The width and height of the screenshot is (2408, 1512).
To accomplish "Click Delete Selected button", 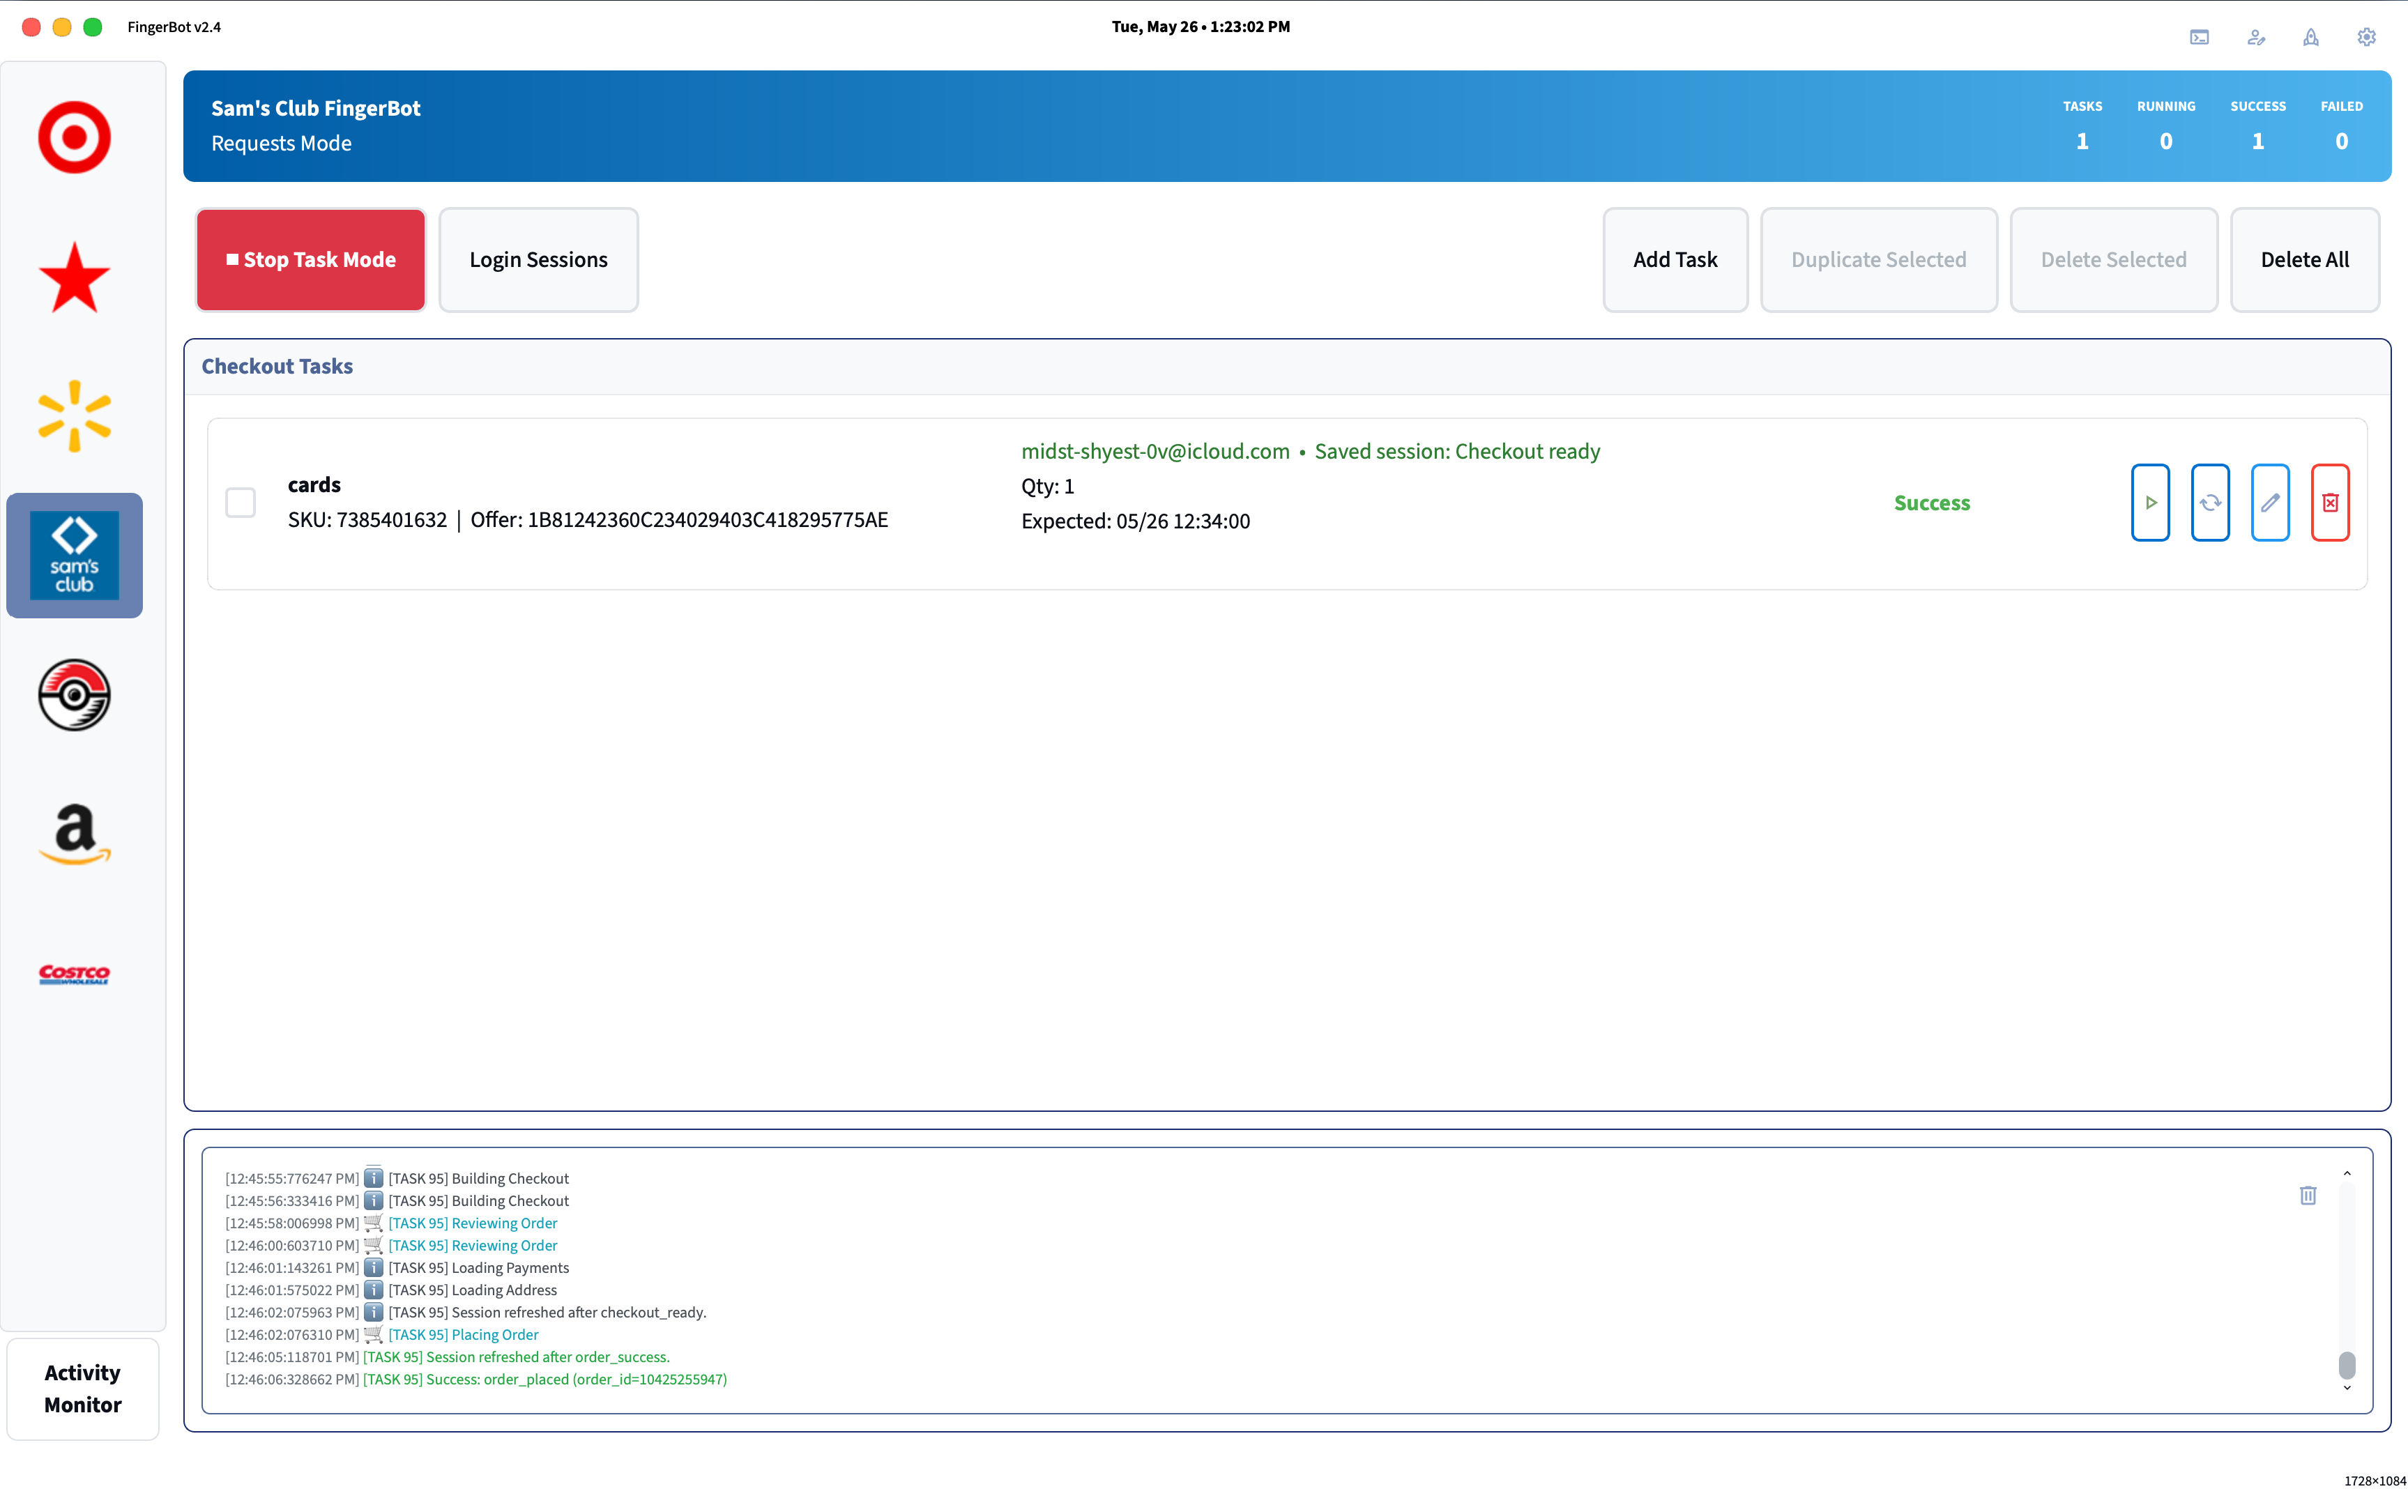I will (2113, 260).
